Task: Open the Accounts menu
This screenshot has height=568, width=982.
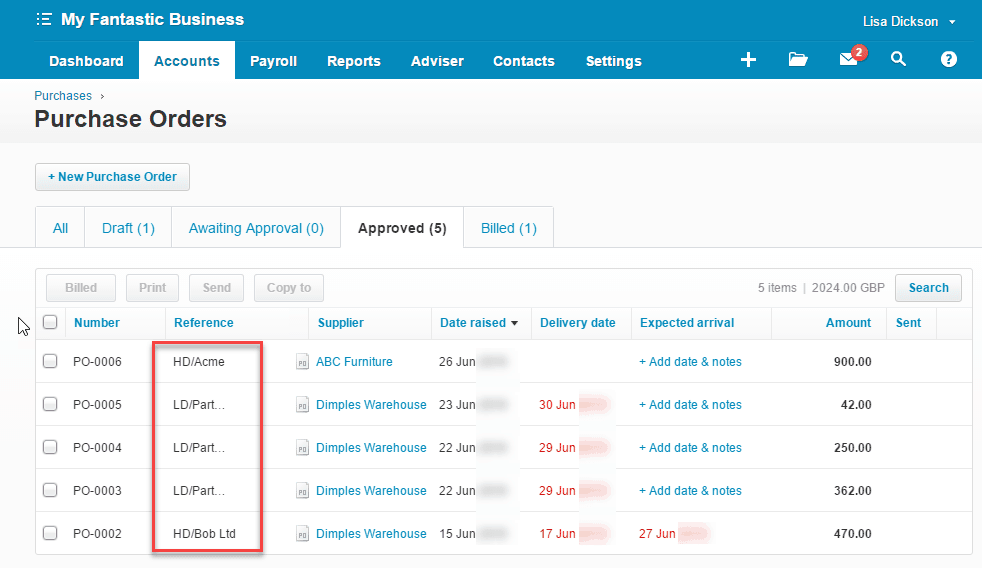Action: (187, 61)
